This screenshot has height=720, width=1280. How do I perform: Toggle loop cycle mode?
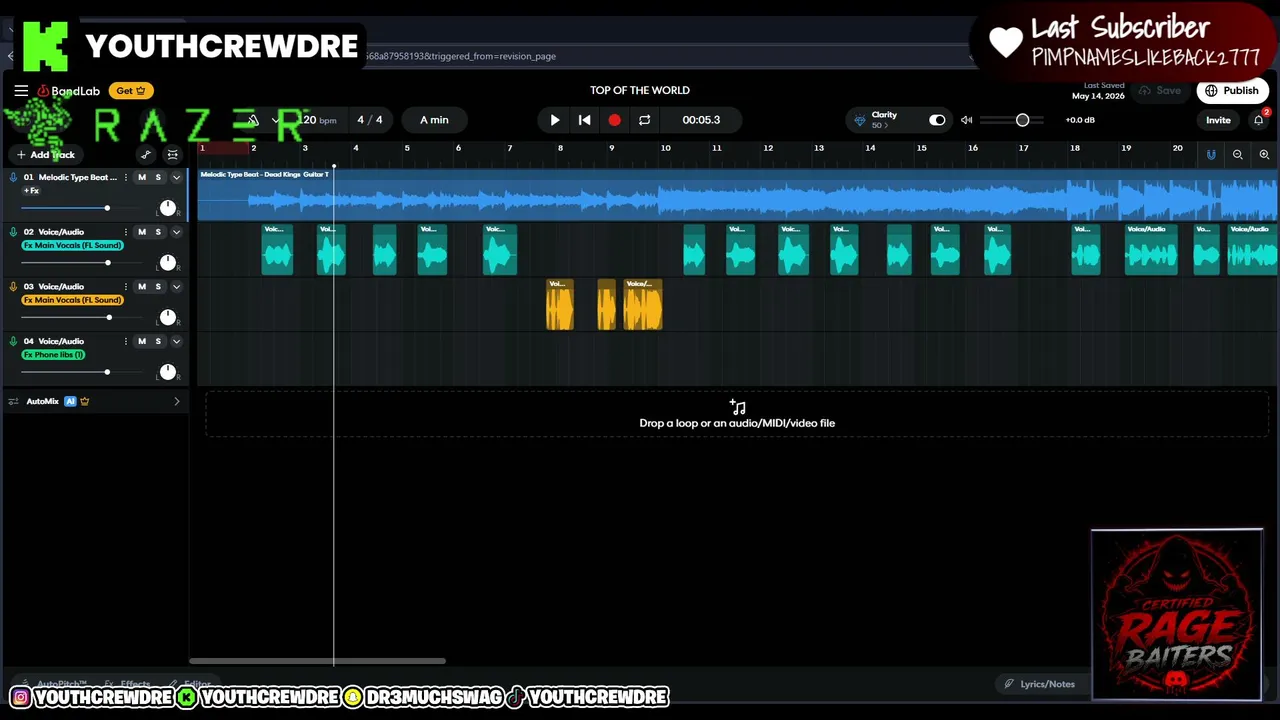pos(645,120)
